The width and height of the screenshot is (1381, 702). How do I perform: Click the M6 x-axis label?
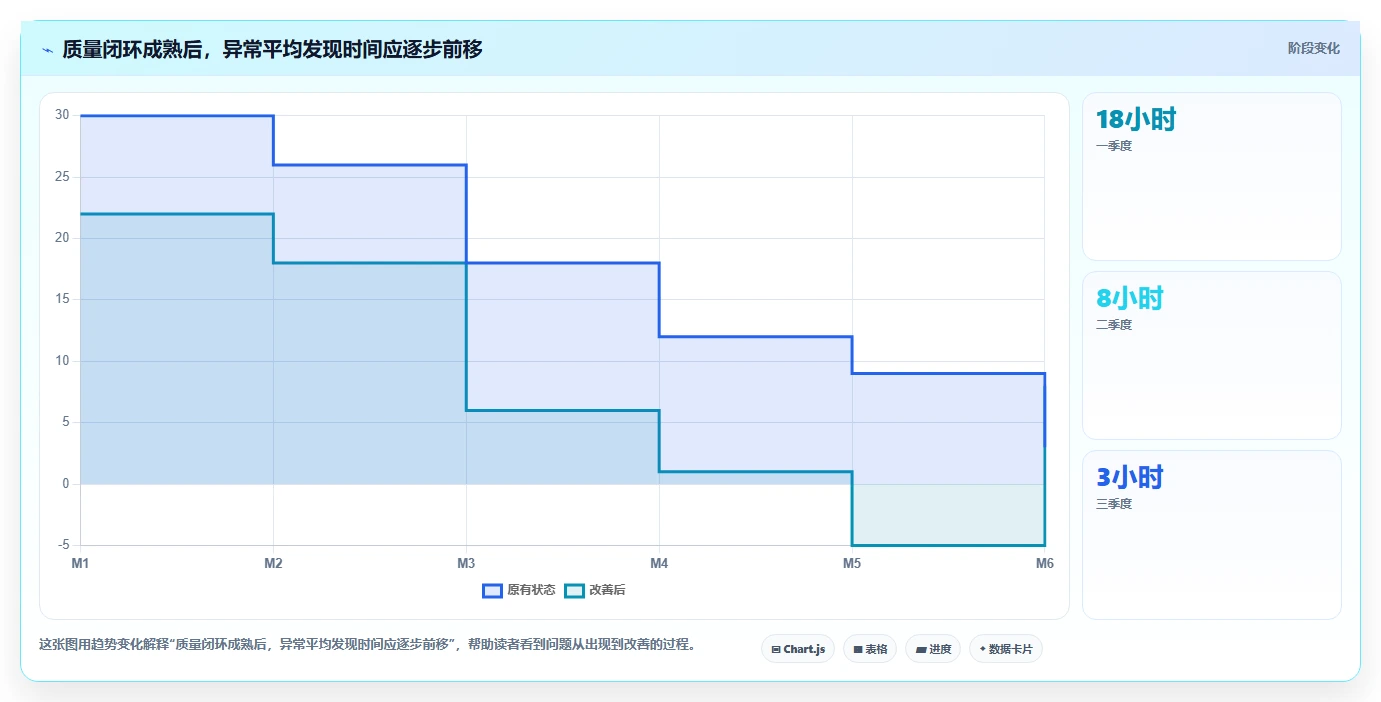click(1044, 563)
